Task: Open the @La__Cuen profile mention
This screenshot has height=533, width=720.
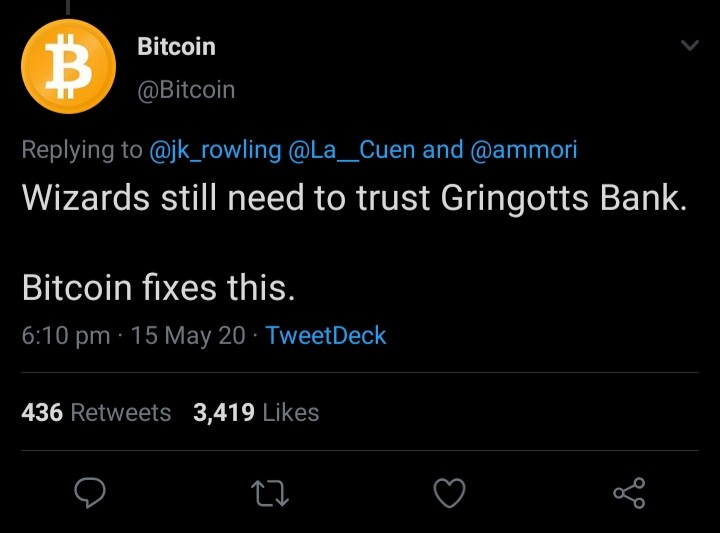Action: [352, 150]
